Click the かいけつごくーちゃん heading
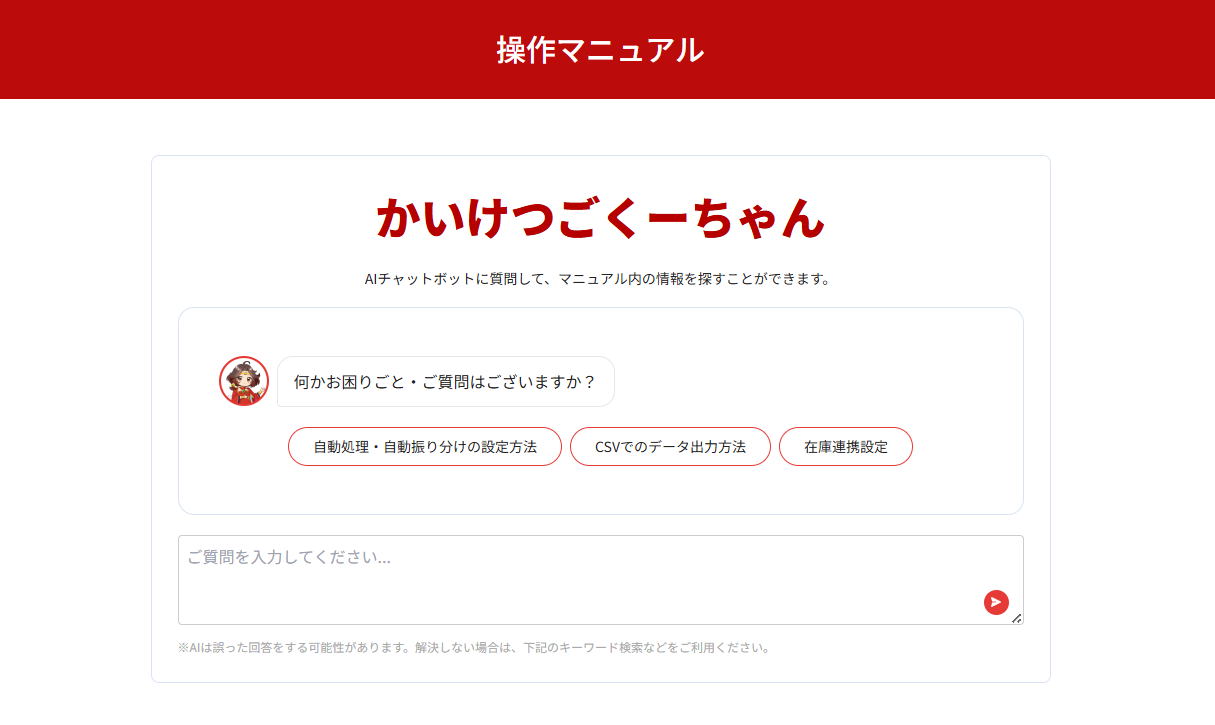 601,217
